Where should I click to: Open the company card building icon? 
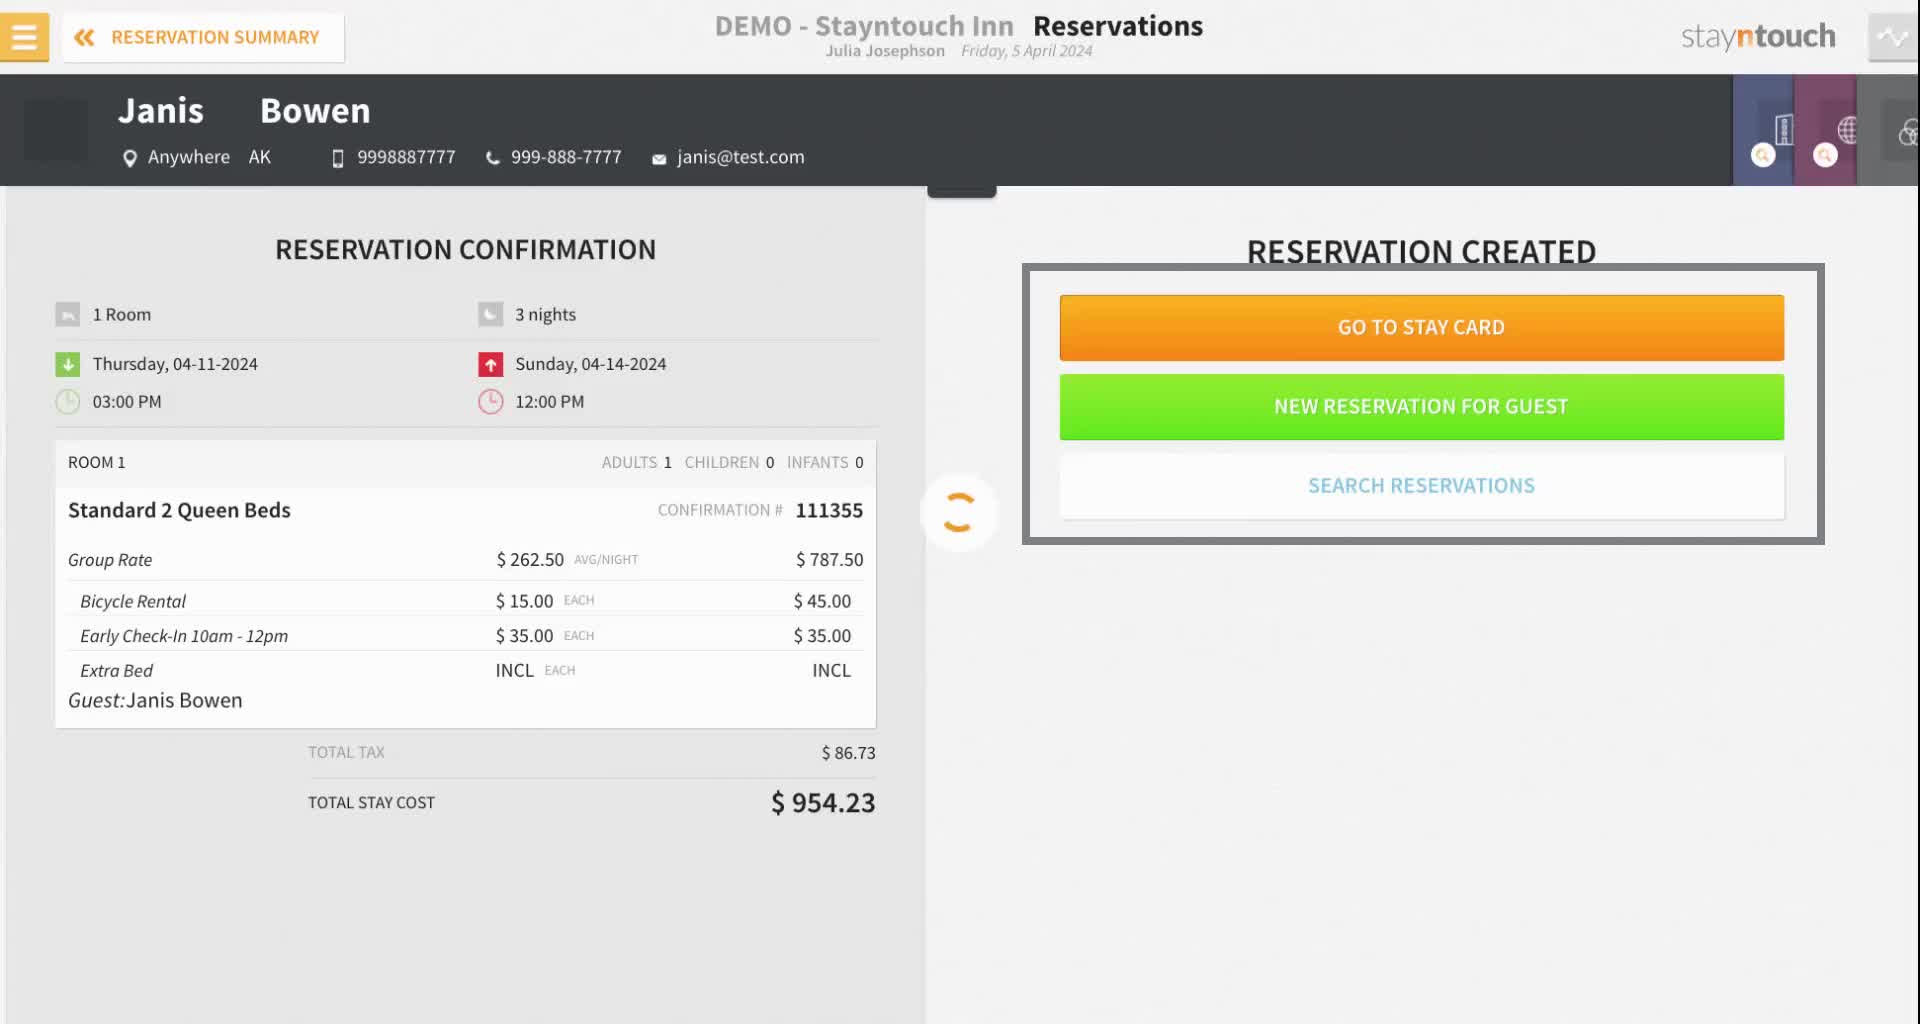click(1784, 129)
